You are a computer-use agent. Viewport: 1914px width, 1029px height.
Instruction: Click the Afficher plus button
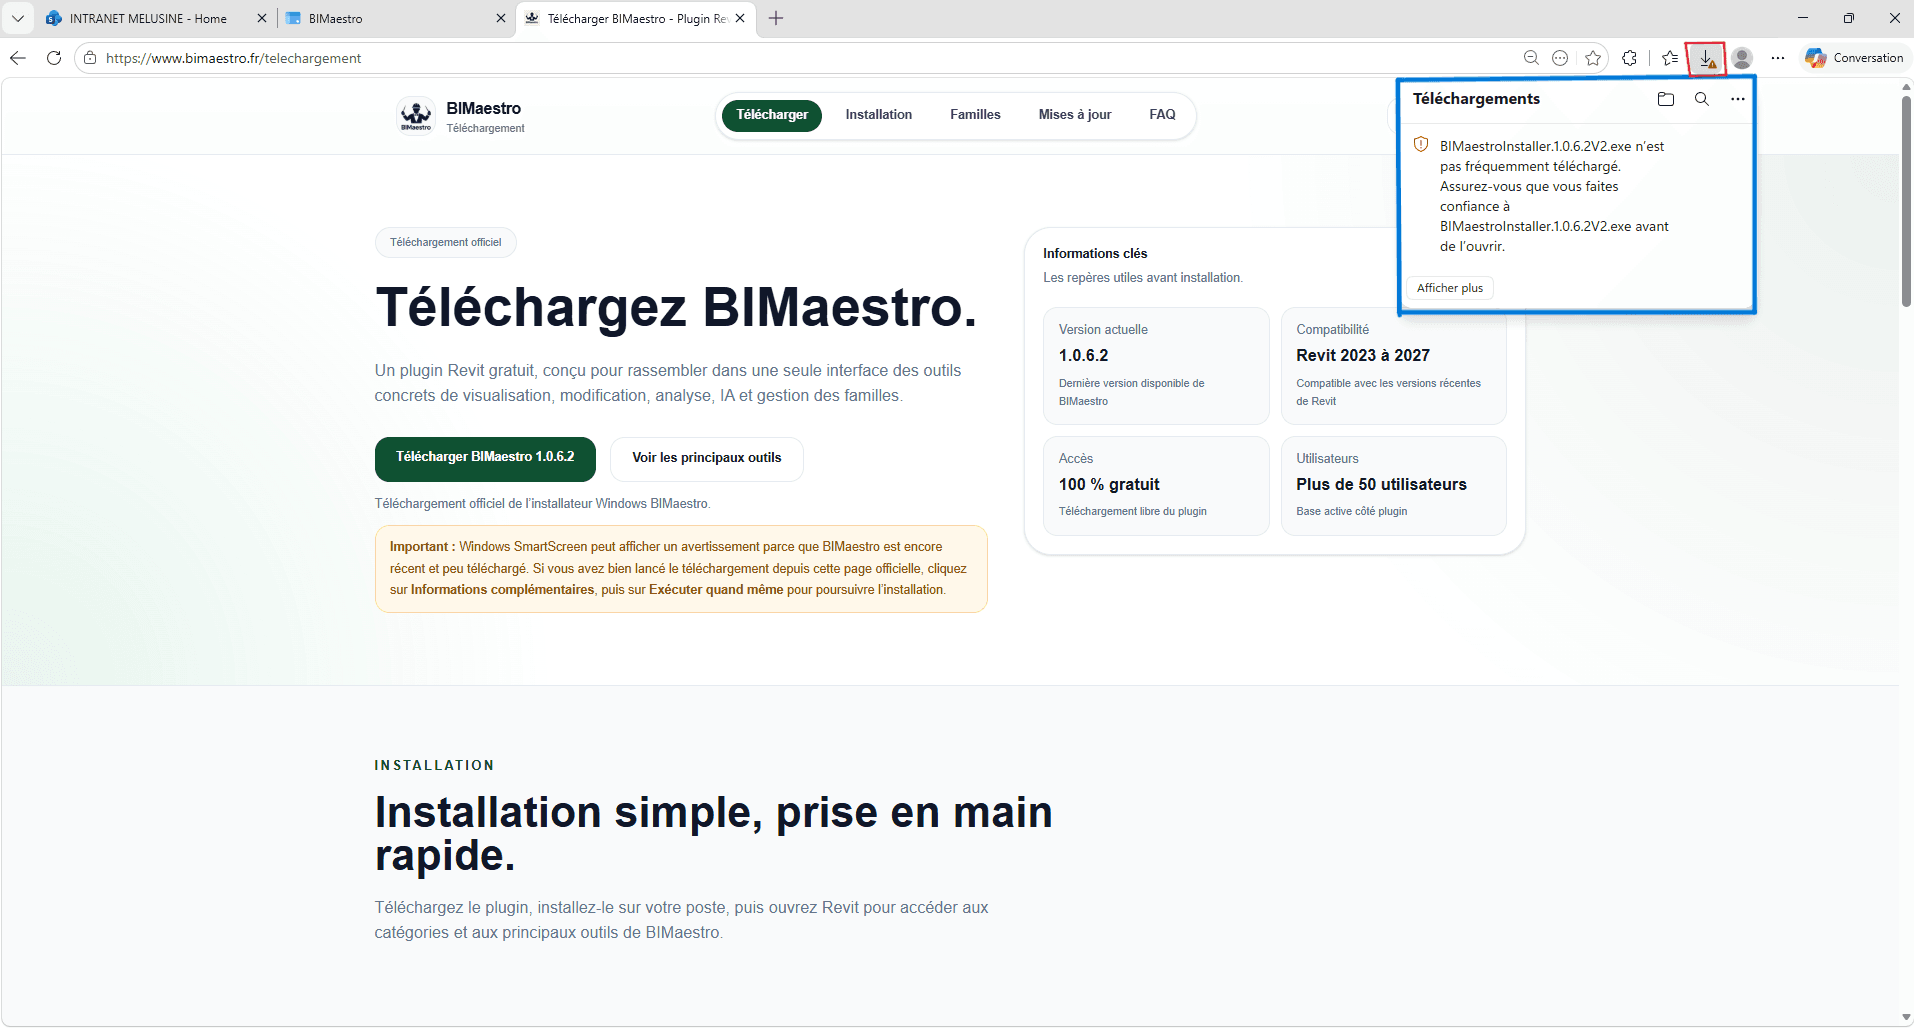point(1449,288)
